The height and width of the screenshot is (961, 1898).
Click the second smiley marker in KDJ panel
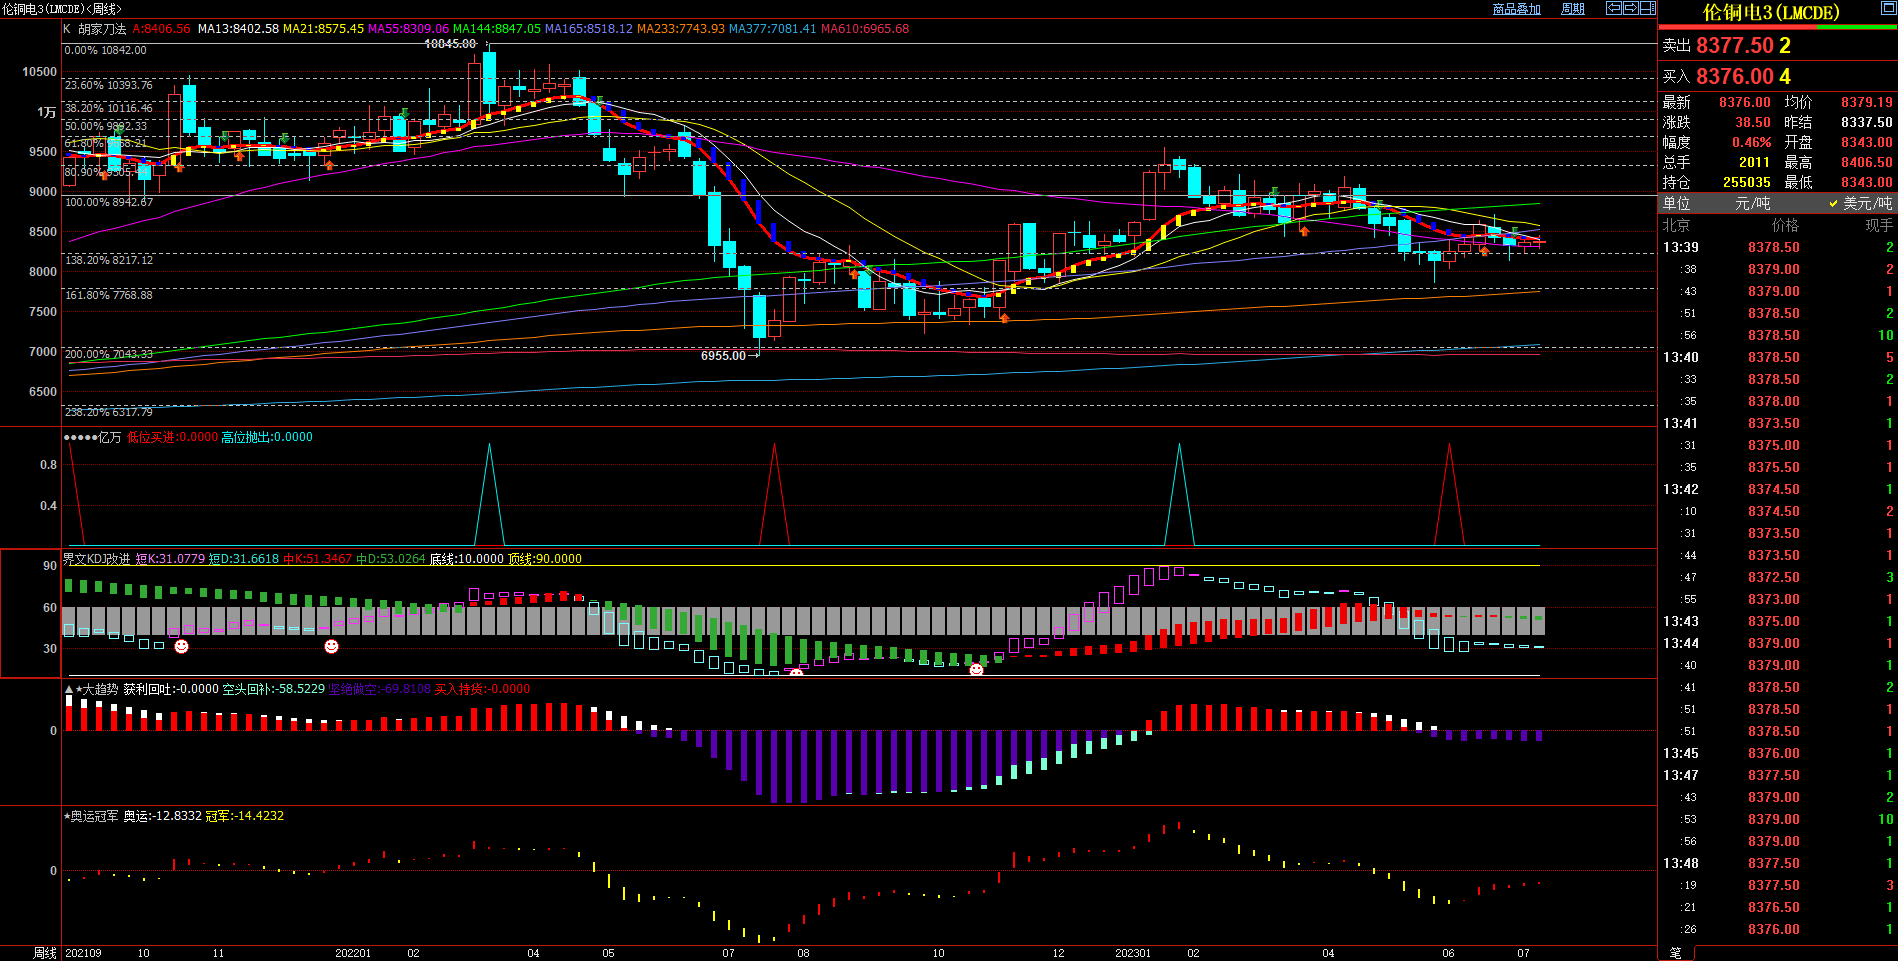[331, 647]
